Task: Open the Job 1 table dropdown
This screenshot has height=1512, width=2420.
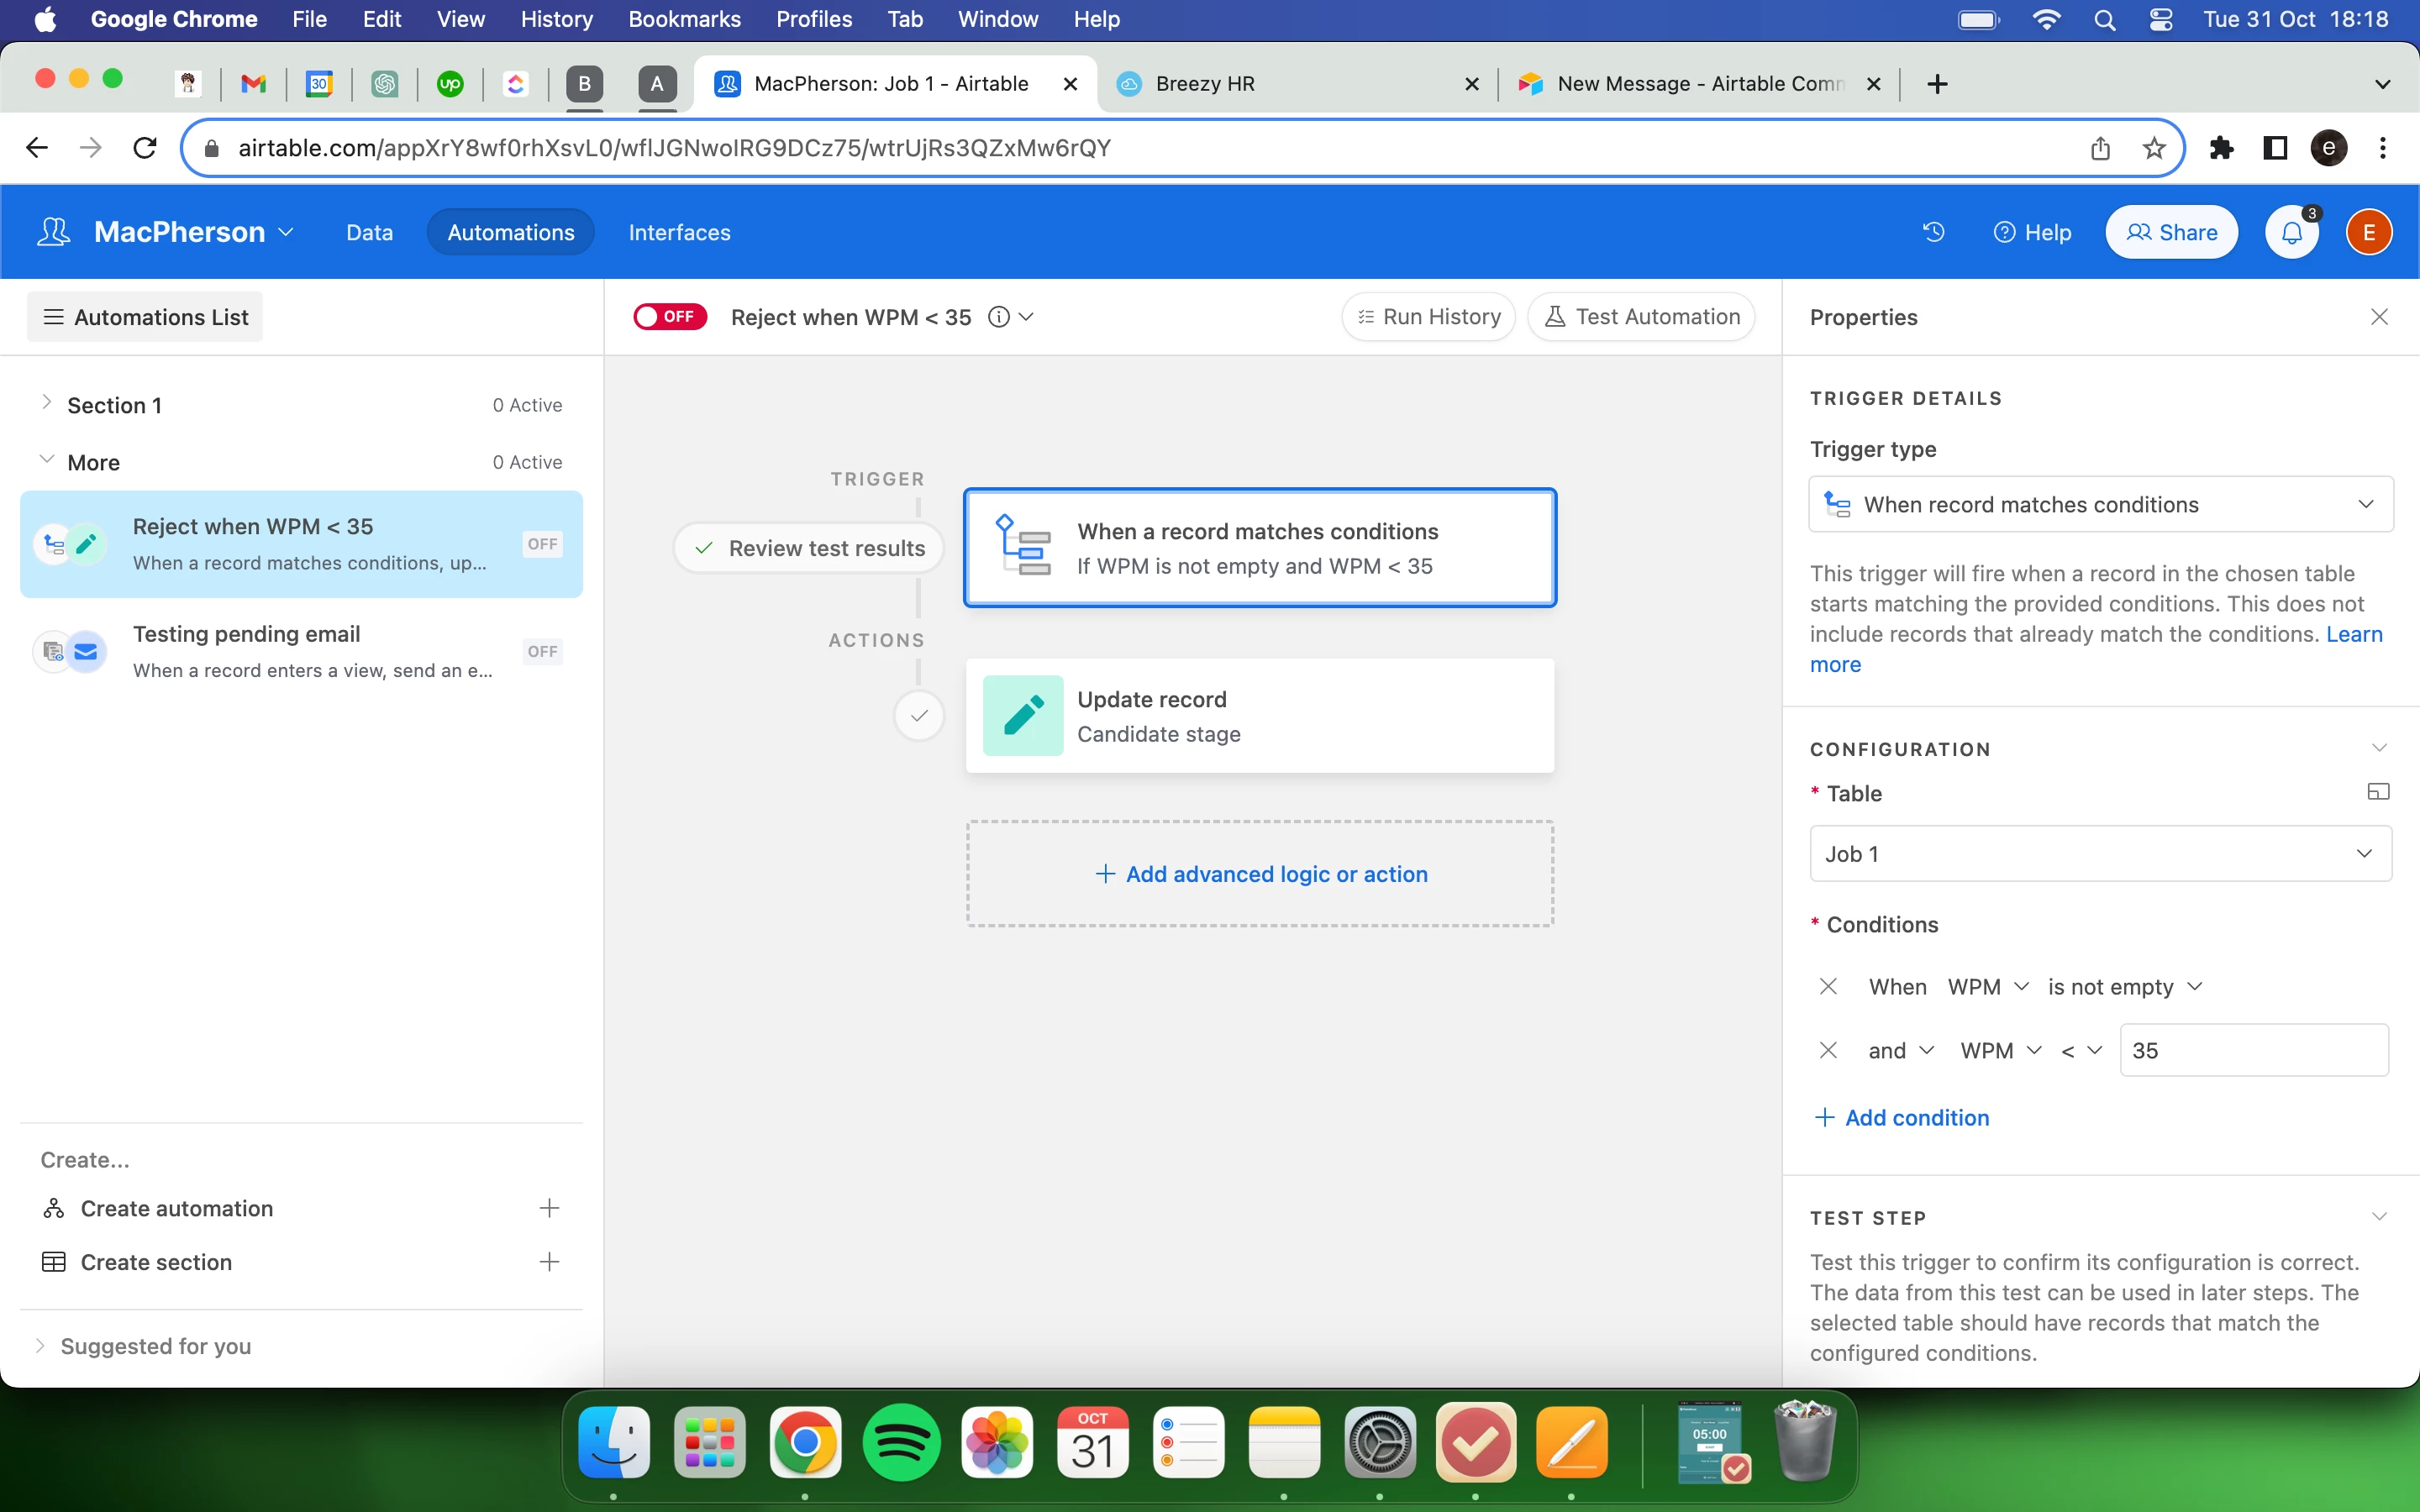Action: click(x=2100, y=854)
